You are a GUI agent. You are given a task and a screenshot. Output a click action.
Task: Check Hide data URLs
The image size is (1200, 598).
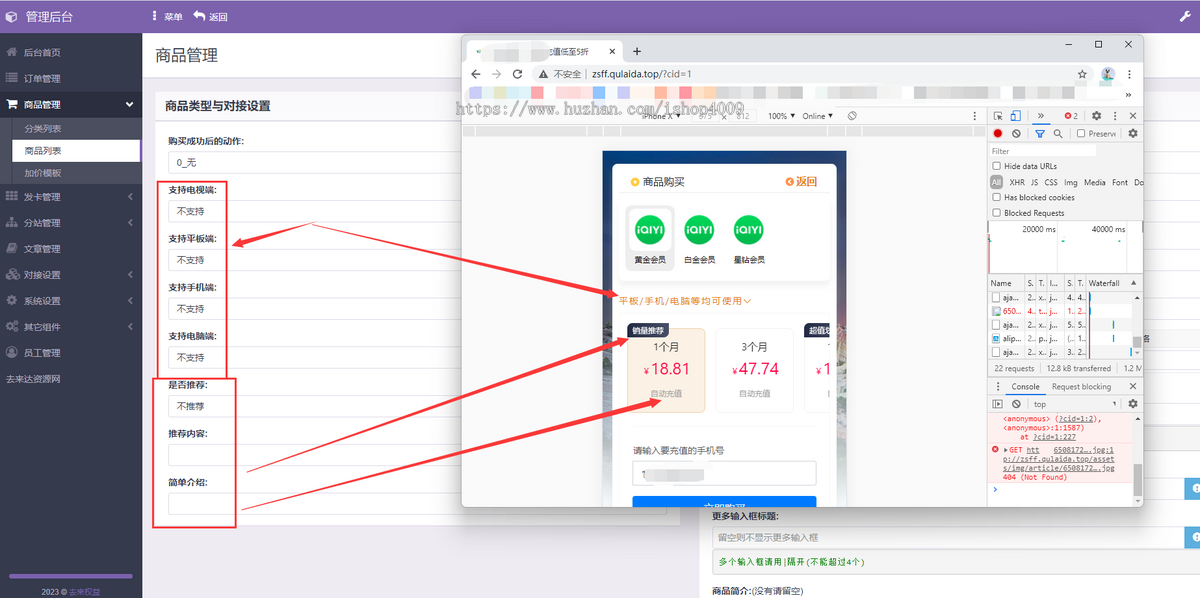(x=996, y=166)
